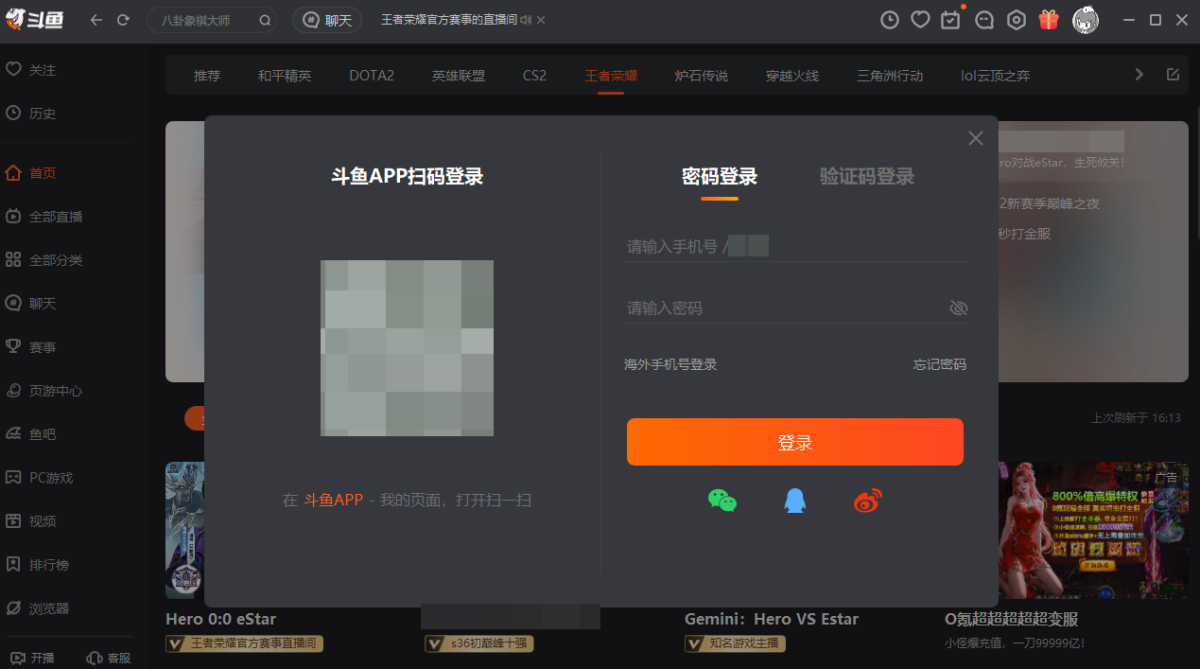This screenshot has height=669, width=1200.
Task: Open 全部直播 in the left sidebar
Action: tap(55, 217)
